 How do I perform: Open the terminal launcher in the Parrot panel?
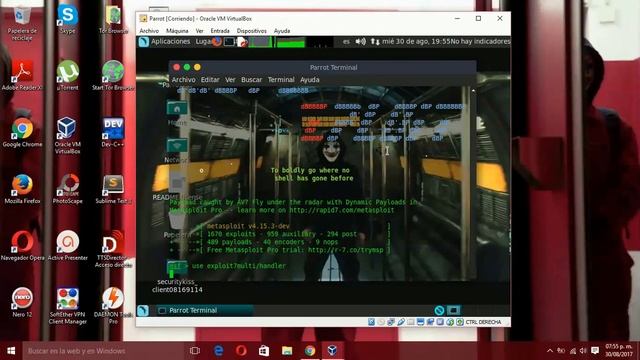pyautogui.click(x=229, y=42)
